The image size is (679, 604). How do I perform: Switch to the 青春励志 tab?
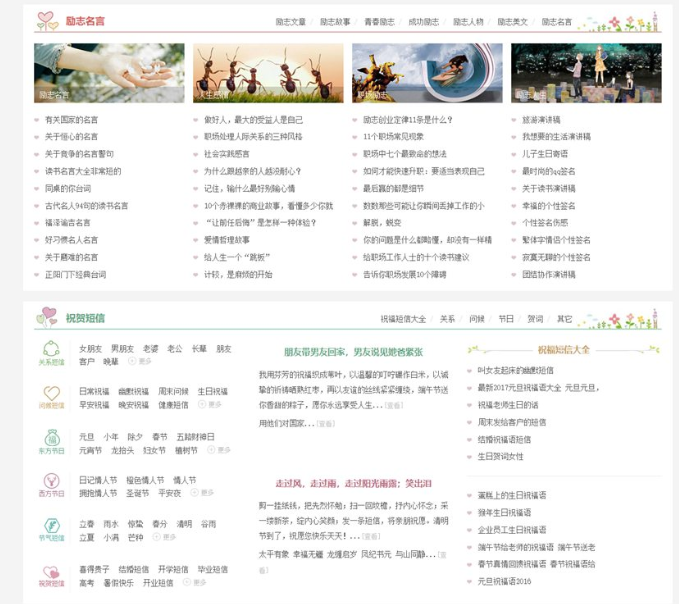(379, 22)
